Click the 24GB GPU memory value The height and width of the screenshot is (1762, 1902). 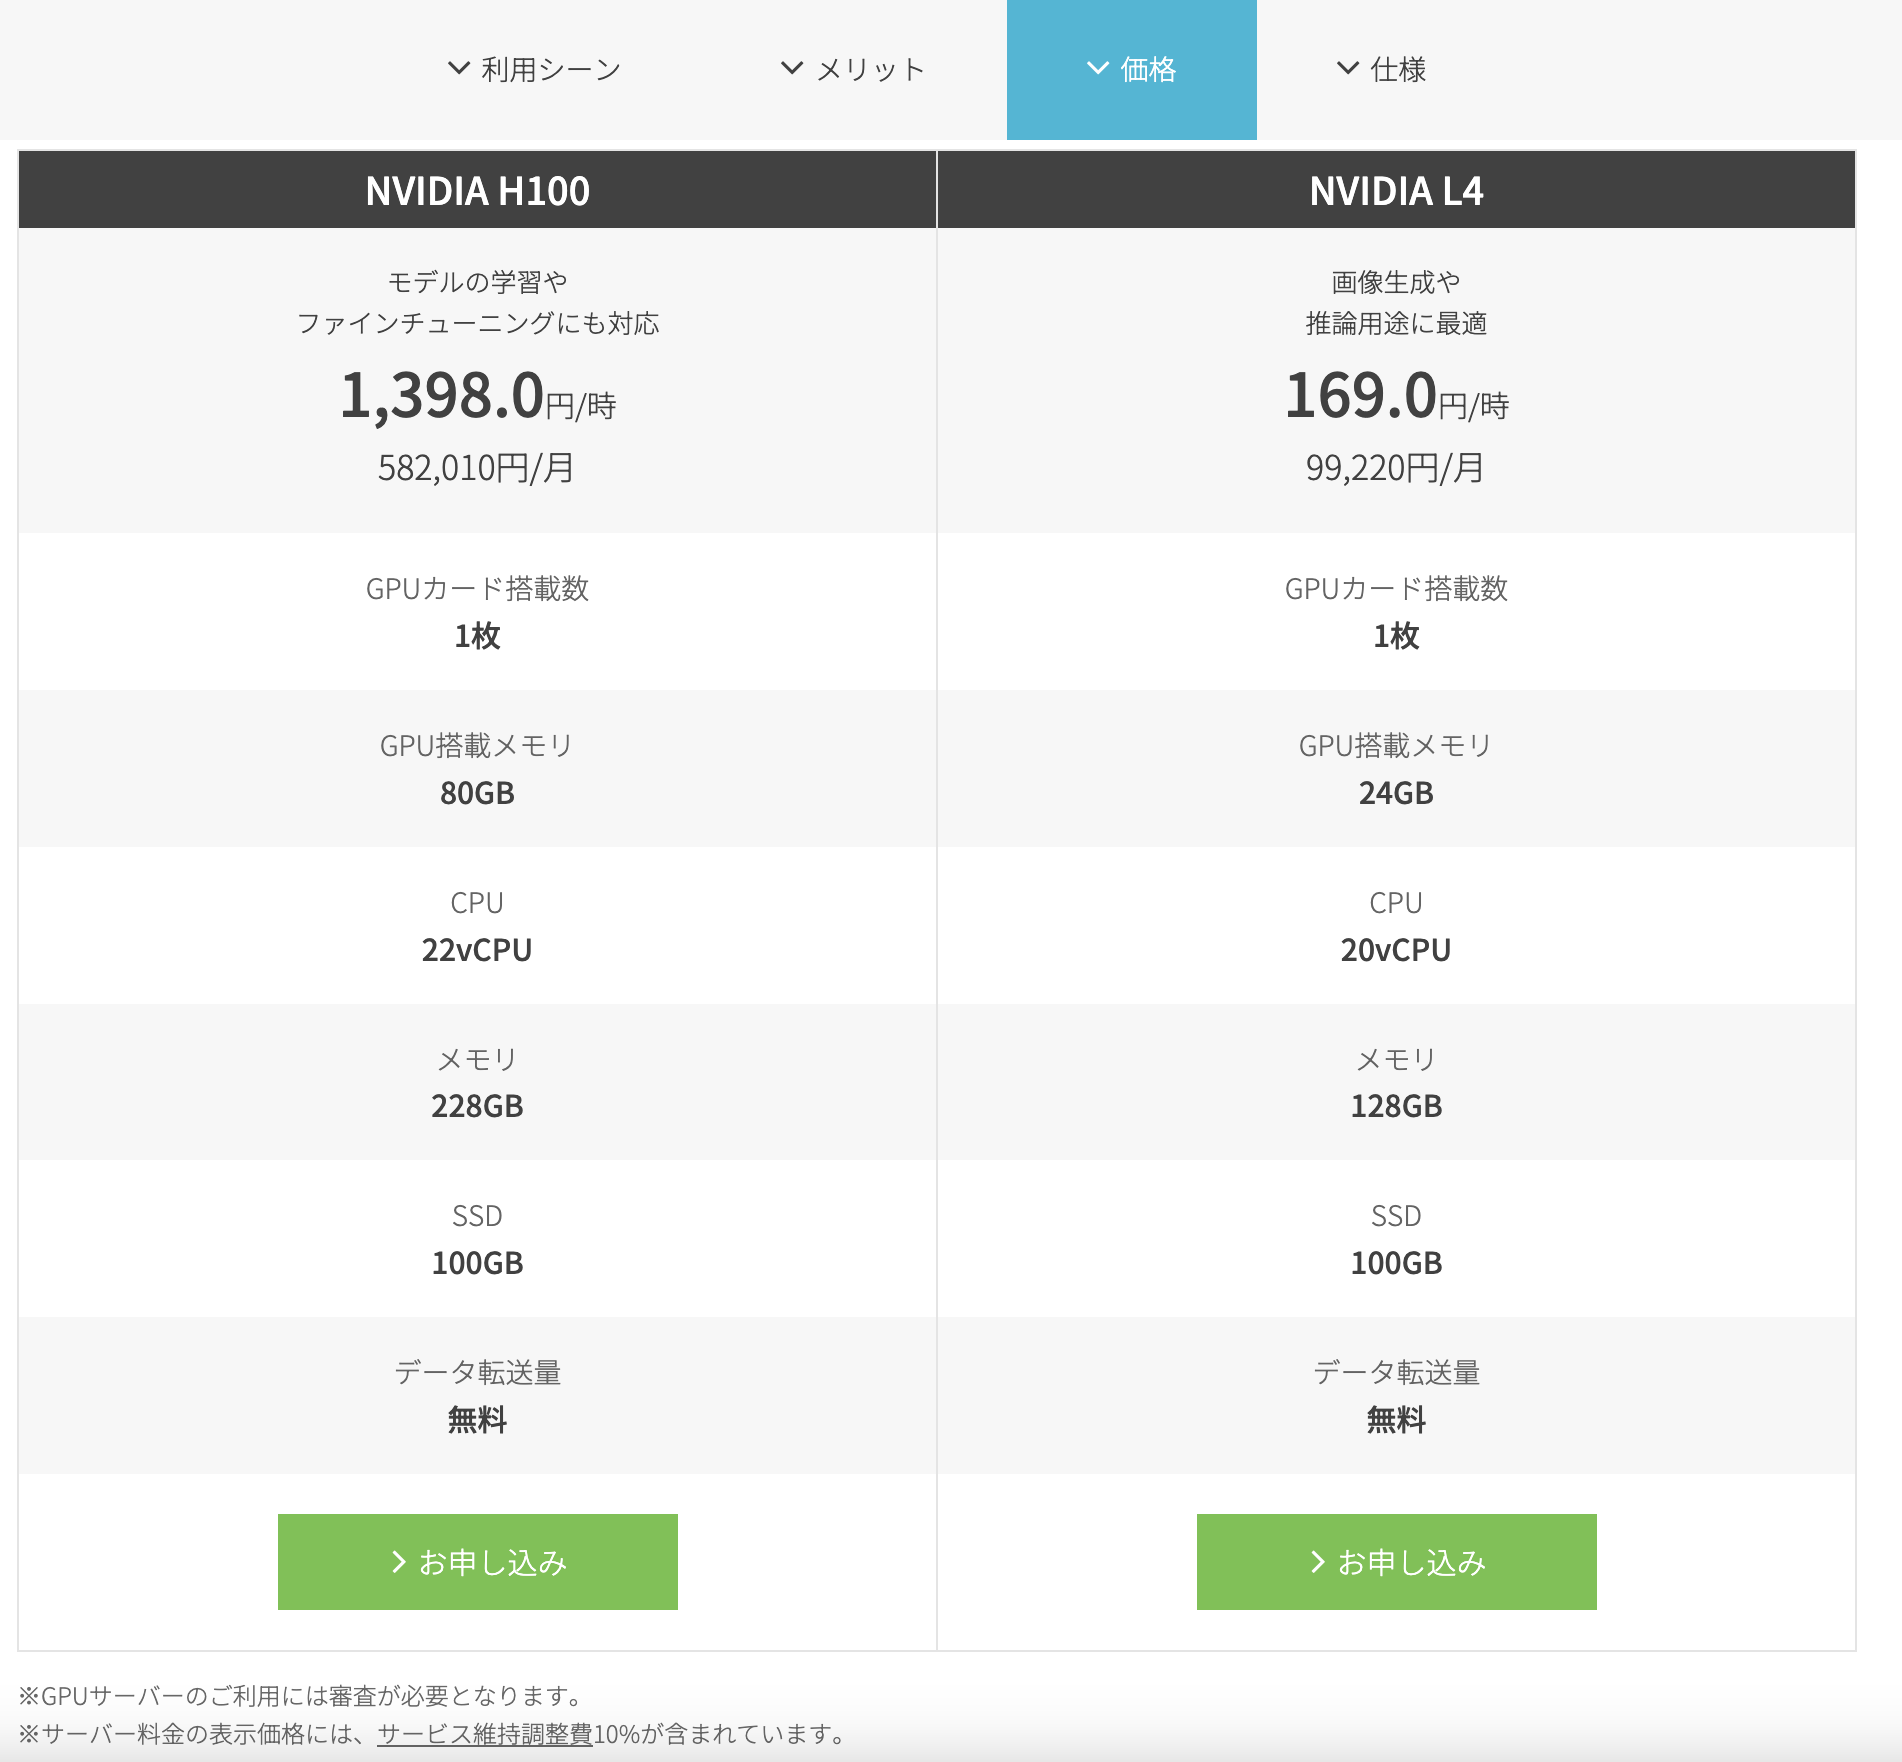tap(1396, 793)
